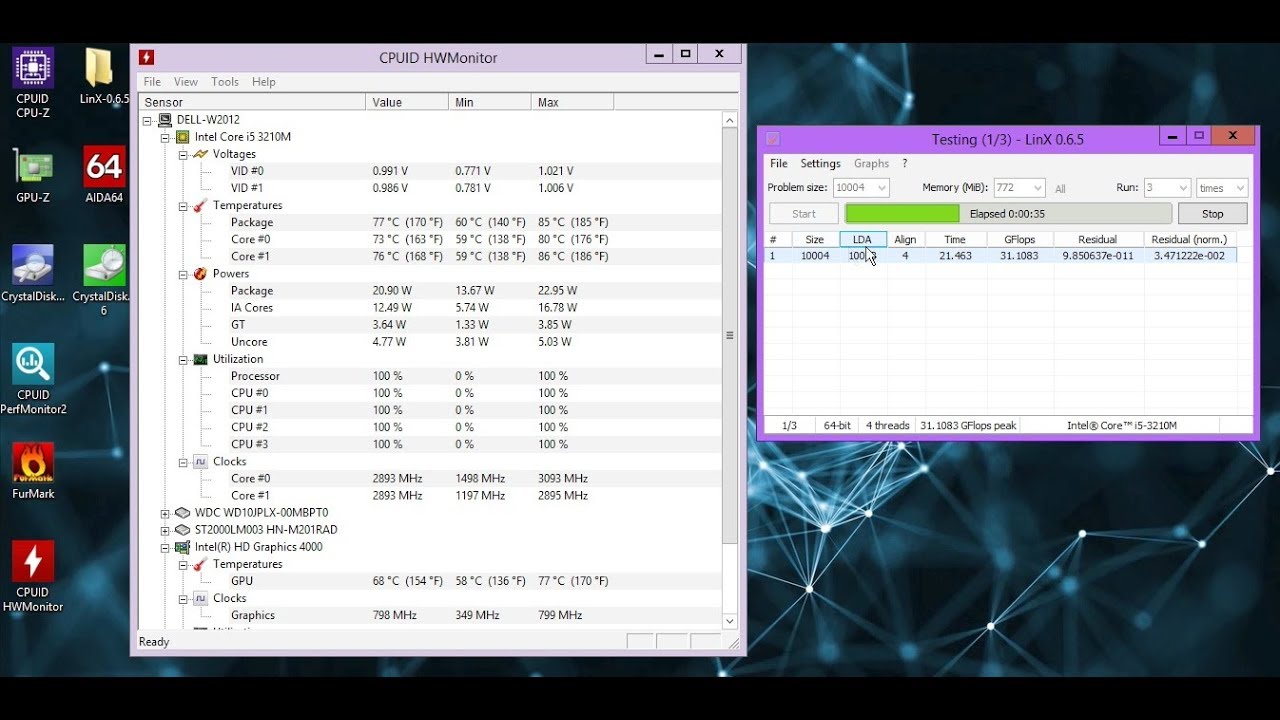Launch AIDA64 from the desktop
1280x720 pixels.
104,175
